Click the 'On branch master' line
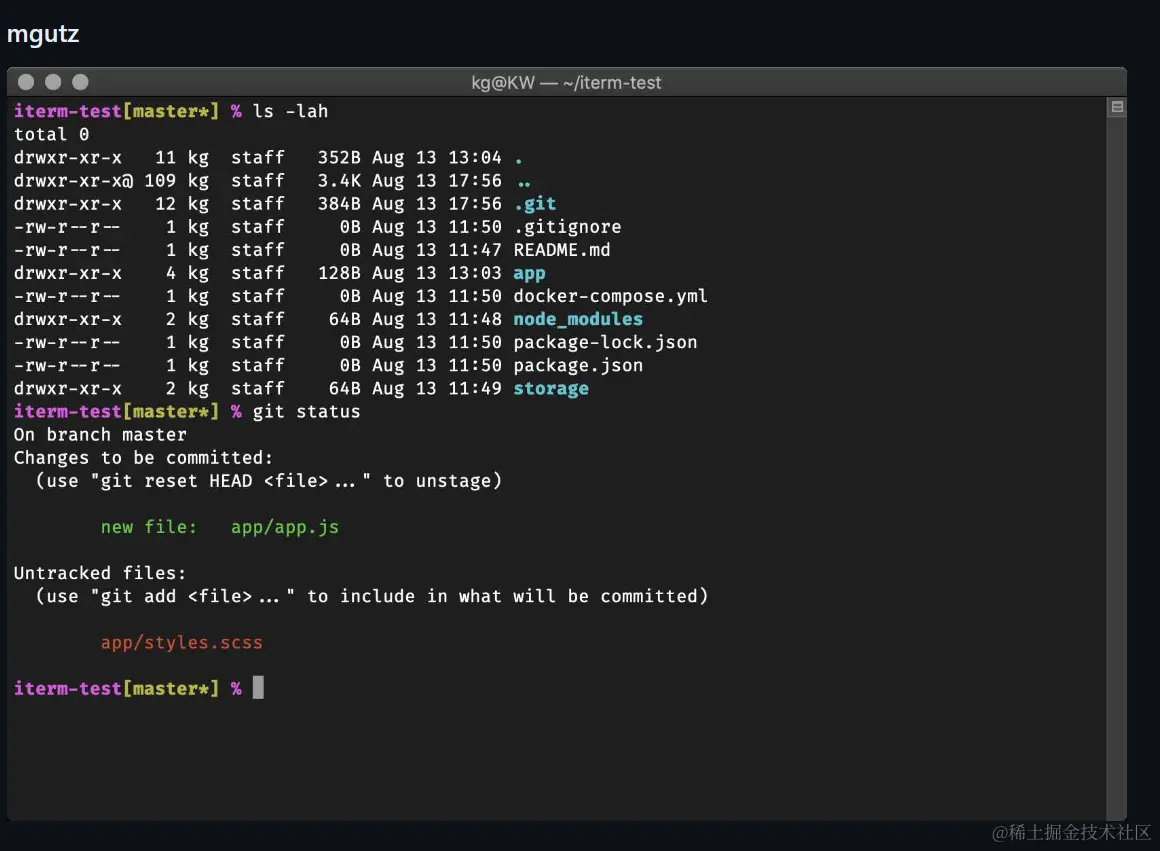 click(100, 434)
